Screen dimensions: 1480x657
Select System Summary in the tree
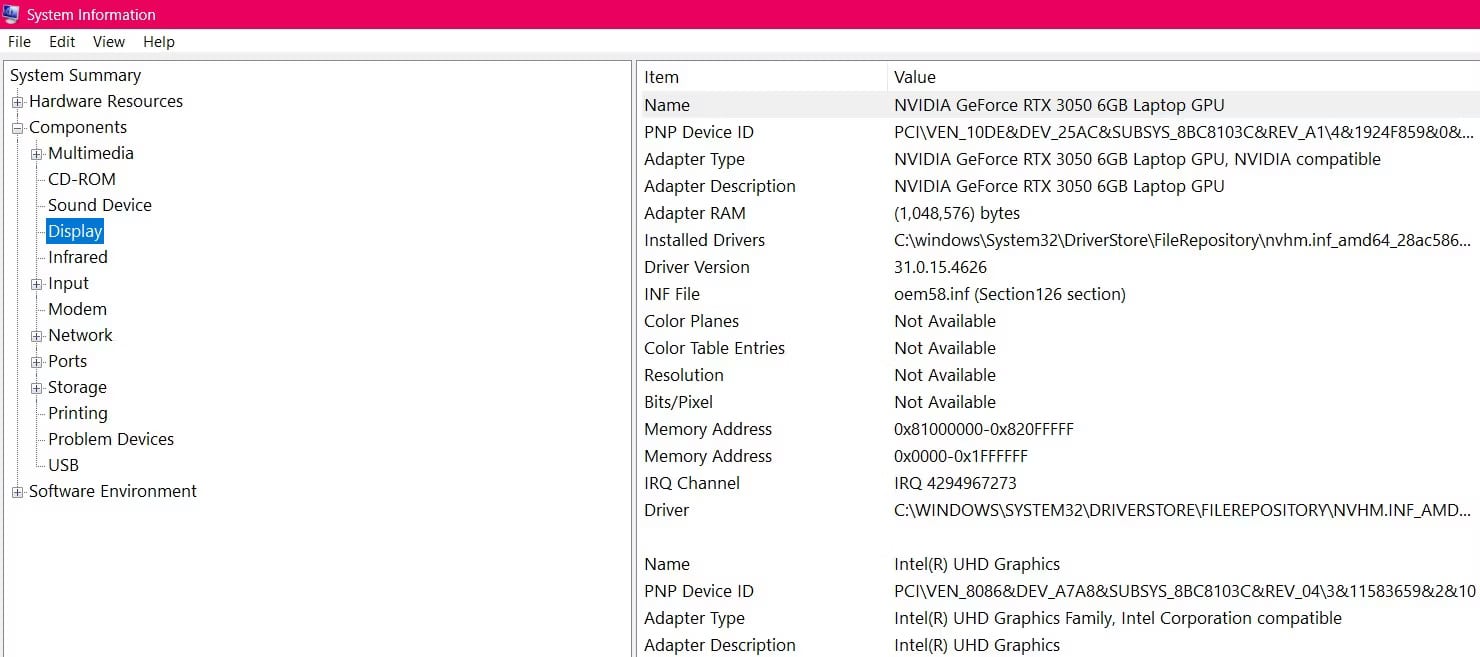click(75, 75)
